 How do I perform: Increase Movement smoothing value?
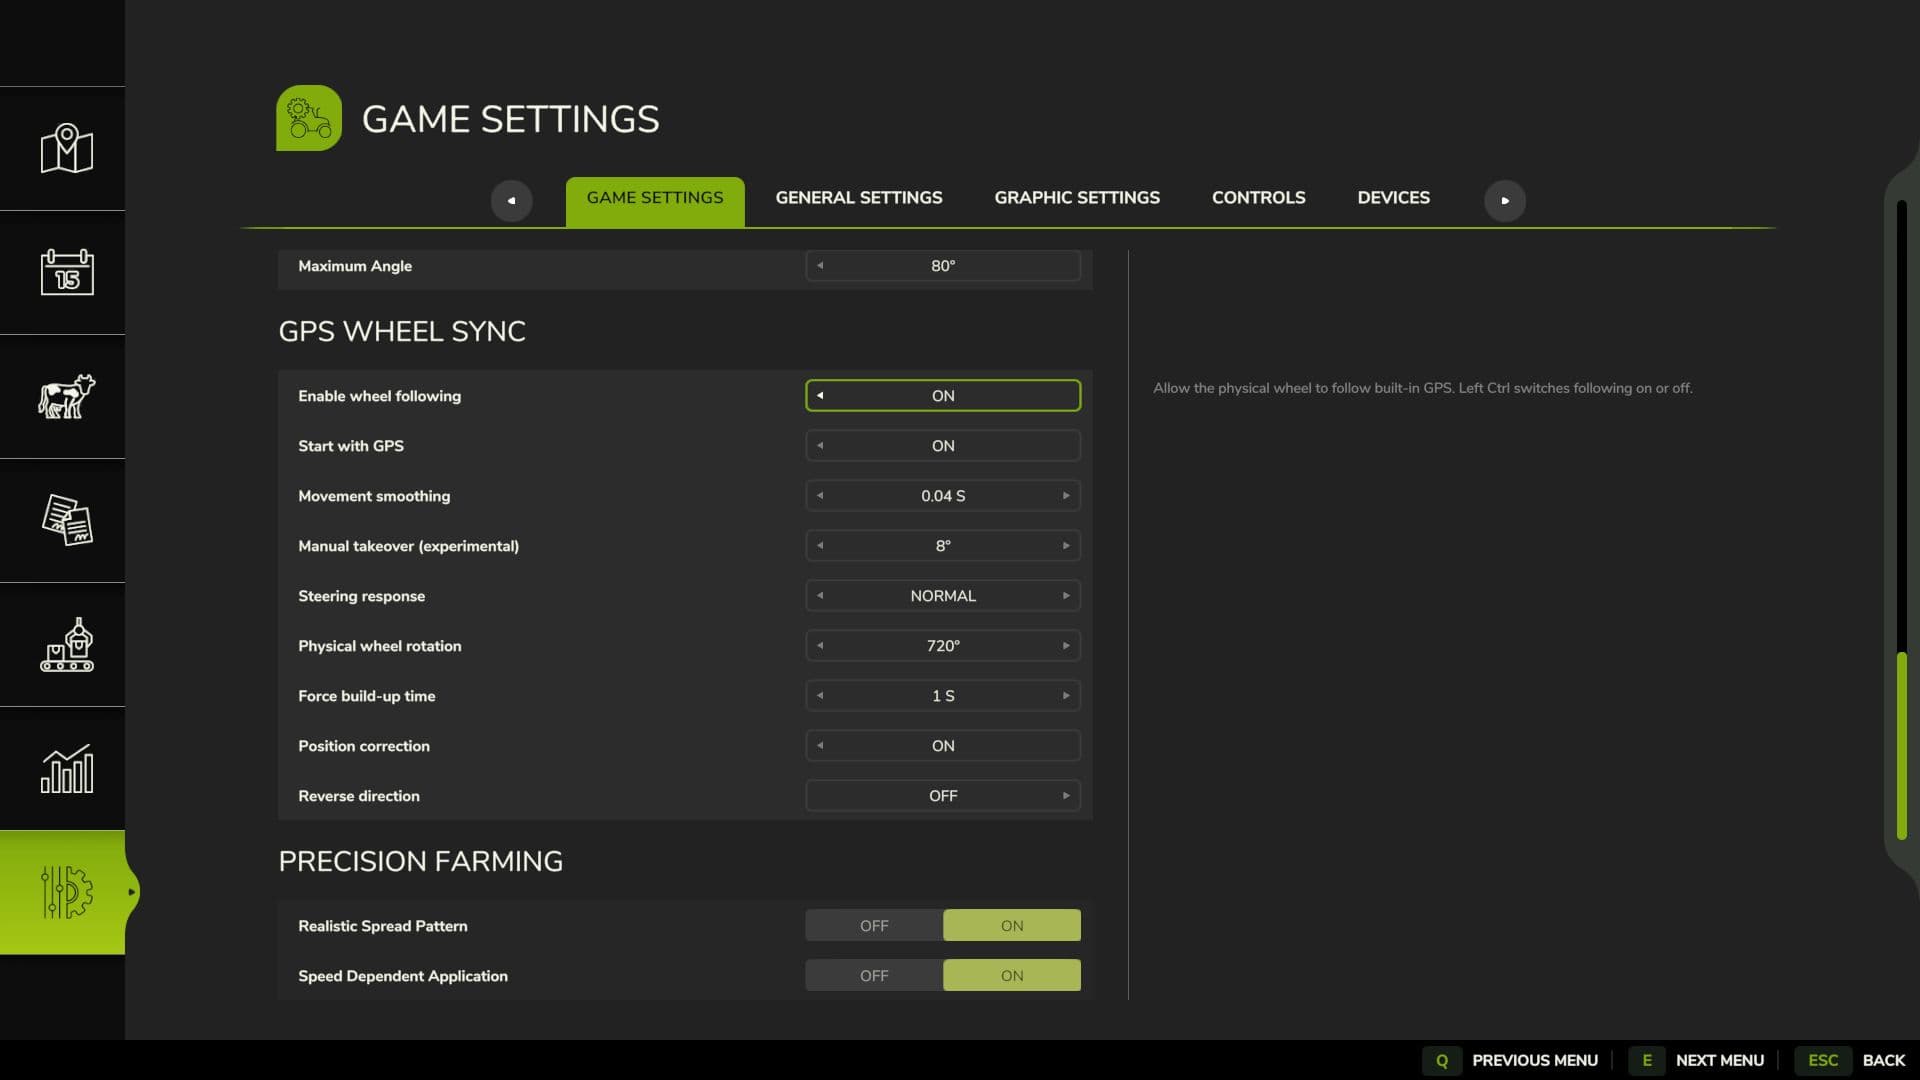pyautogui.click(x=1066, y=495)
